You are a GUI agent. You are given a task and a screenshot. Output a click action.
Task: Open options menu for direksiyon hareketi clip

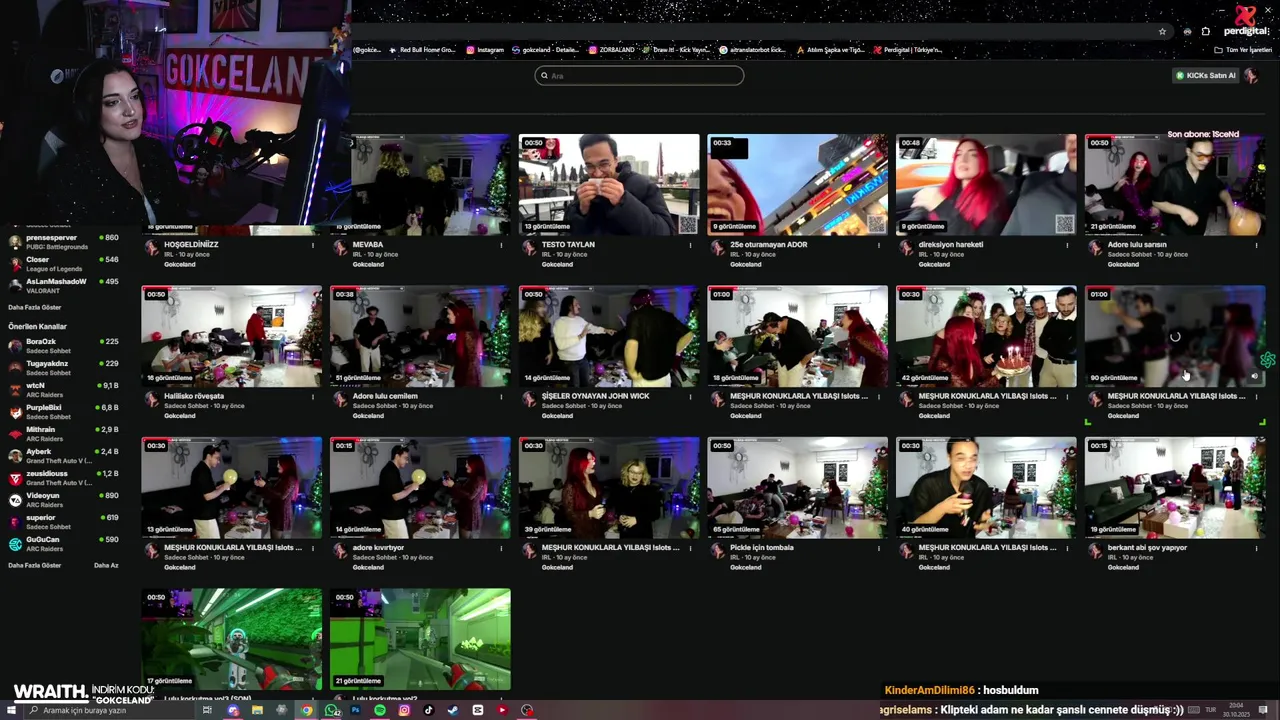pyautogui.click(x=1067, y=245)
